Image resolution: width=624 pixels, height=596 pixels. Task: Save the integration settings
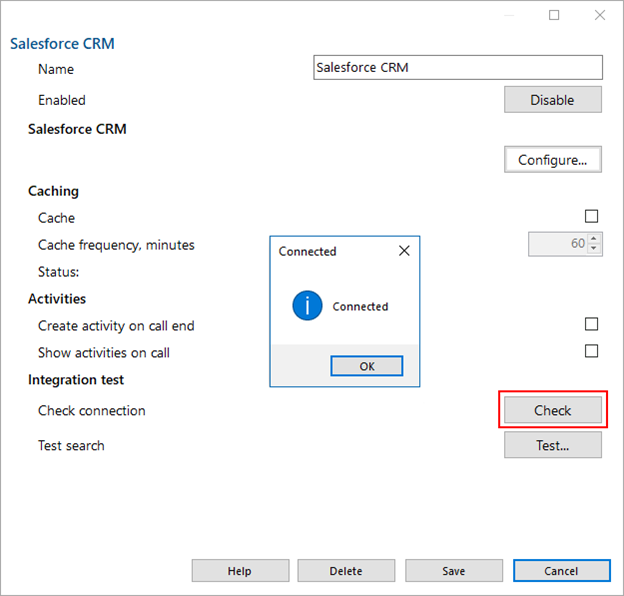pyautogui.click(x=454, y=571)
